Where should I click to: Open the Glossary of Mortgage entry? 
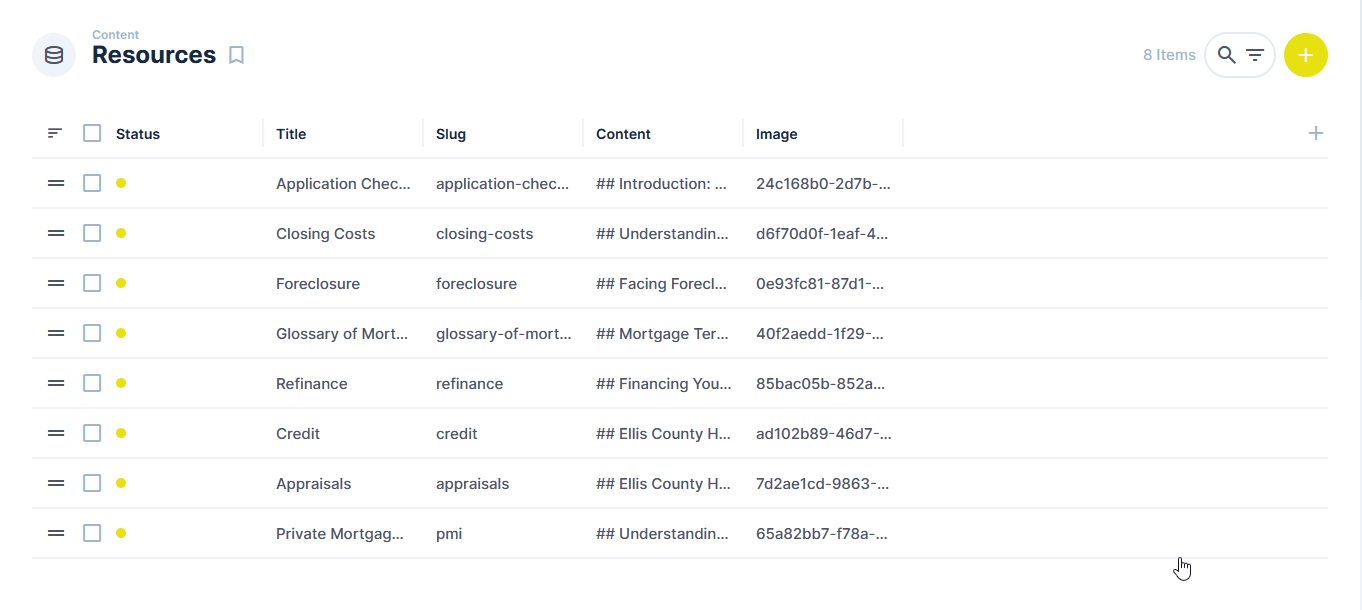[342, 333]
